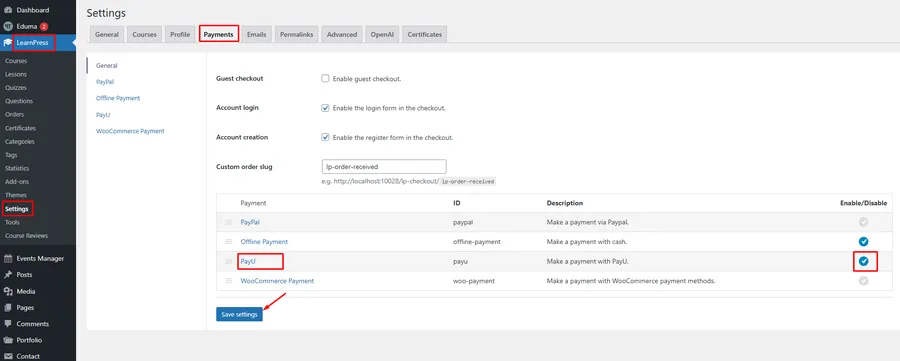
Task: Click the Portfolio icon in the sidebar
Action: (x=8, y=340)
